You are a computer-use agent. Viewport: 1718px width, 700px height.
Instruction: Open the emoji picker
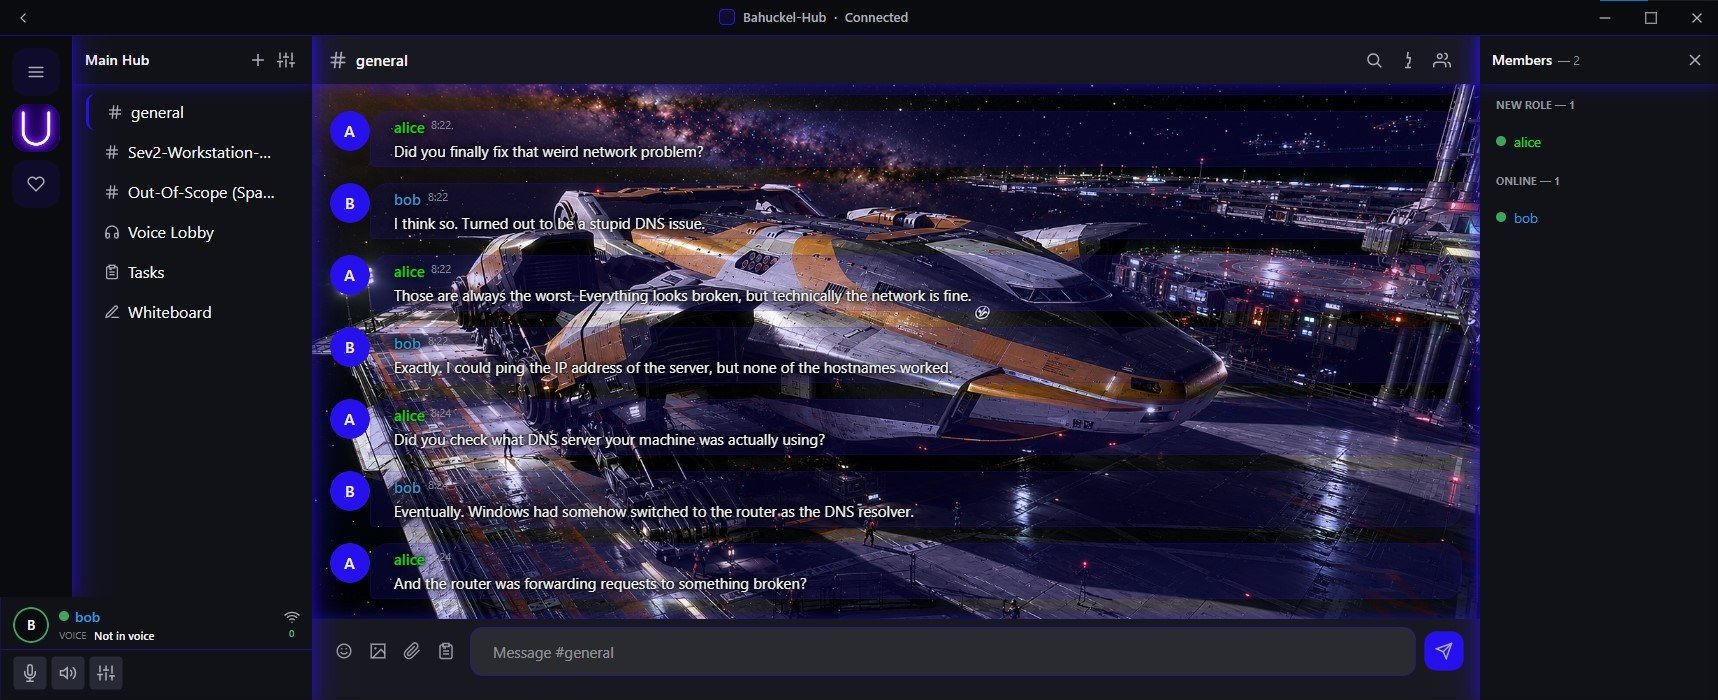344,651
